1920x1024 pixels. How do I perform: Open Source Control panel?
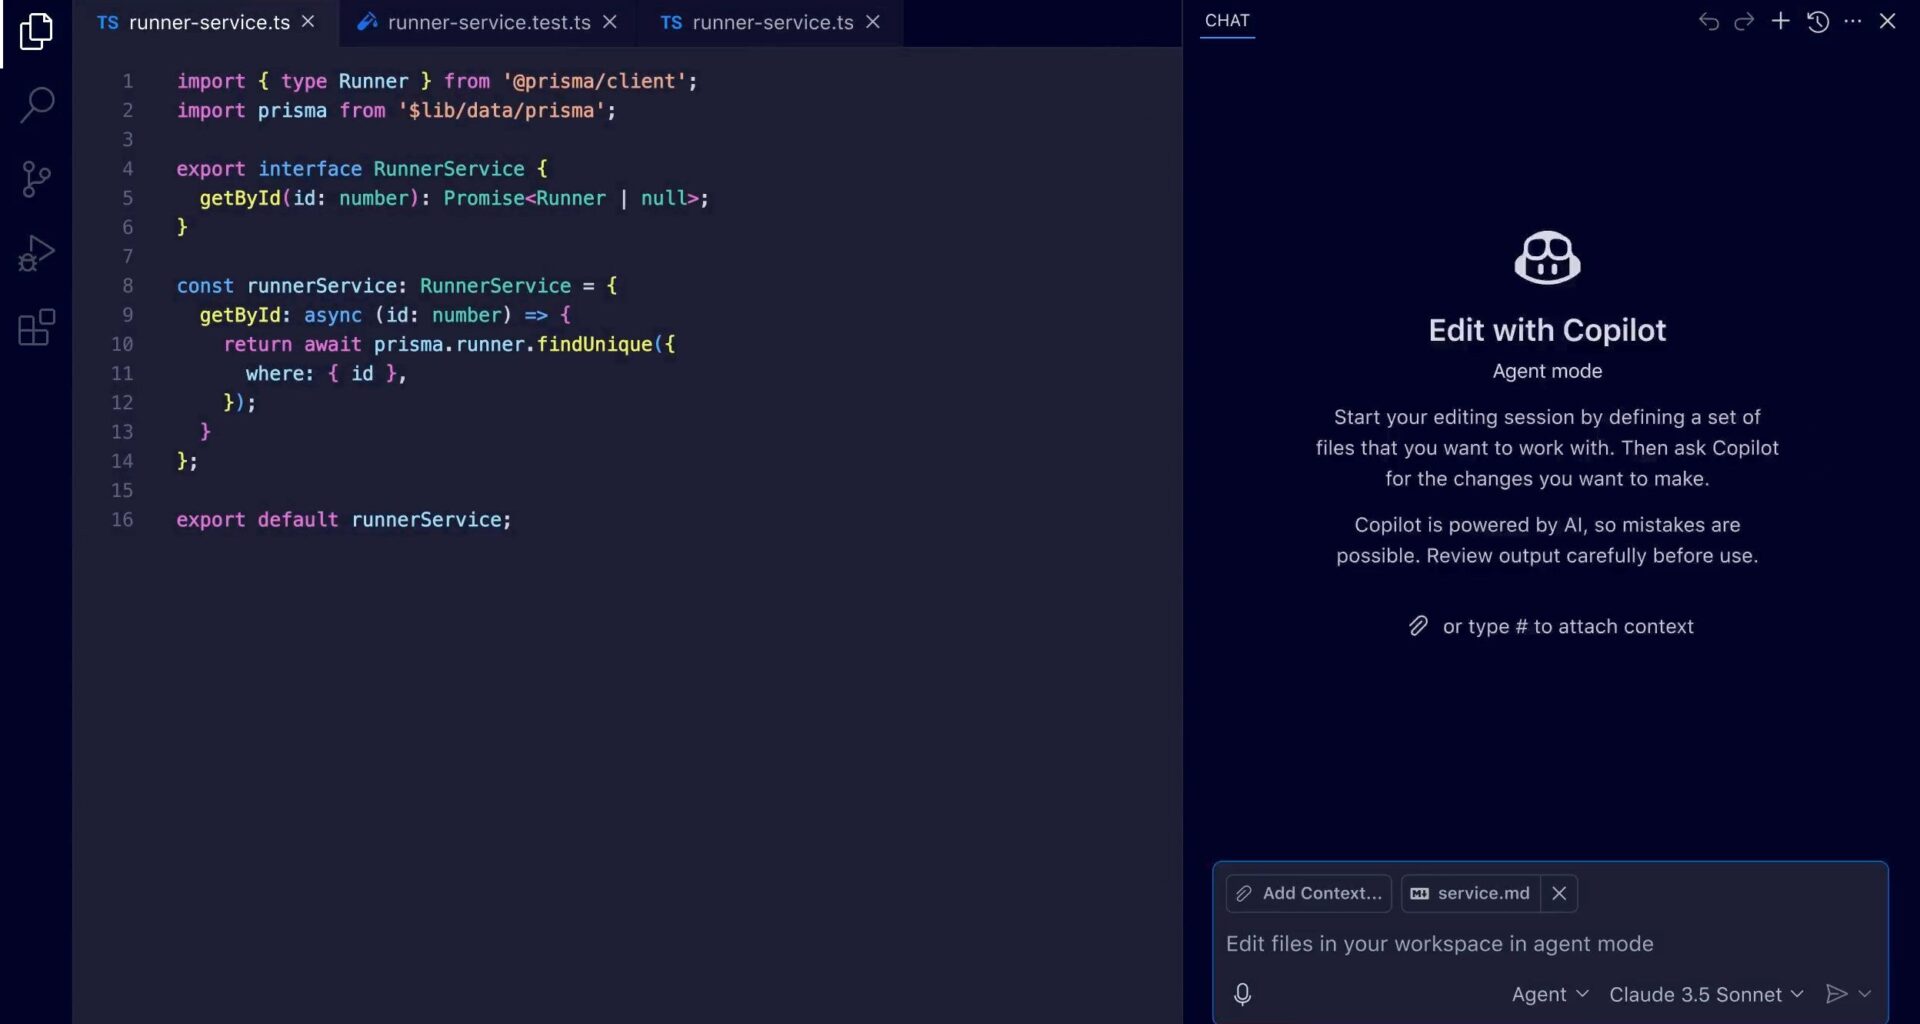[x=37, y=179]
